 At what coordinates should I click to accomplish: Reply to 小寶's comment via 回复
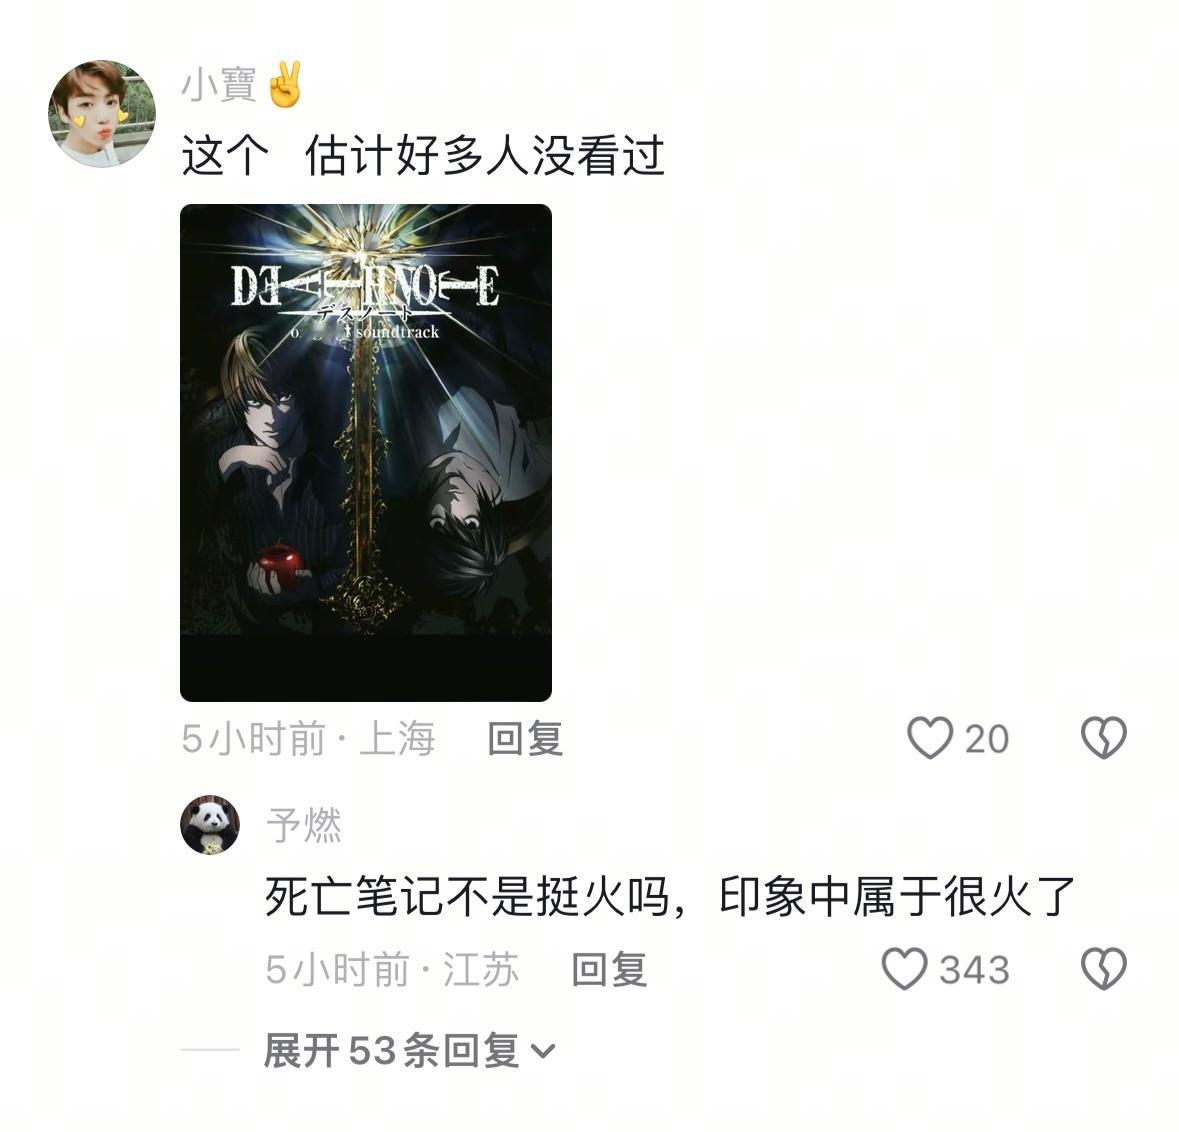click(525, 738)
